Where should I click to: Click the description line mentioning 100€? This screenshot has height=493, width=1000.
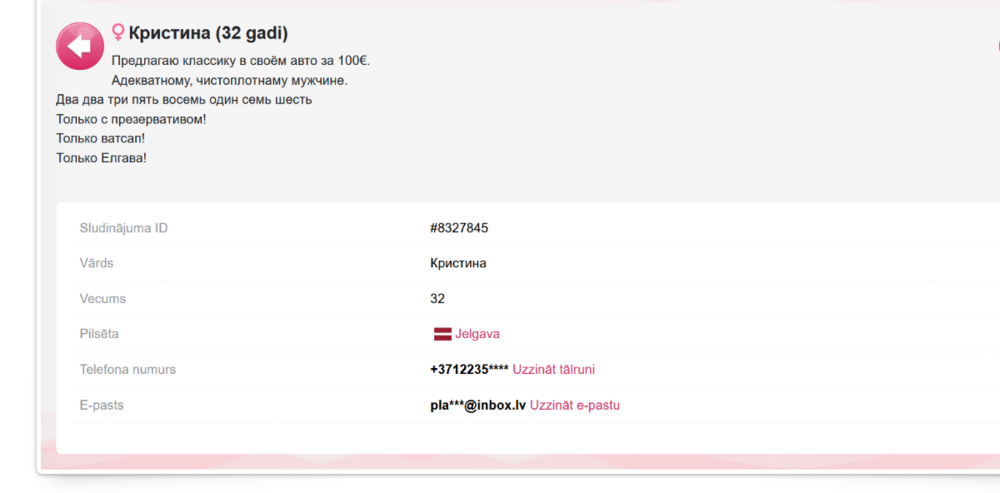(241, 61)
